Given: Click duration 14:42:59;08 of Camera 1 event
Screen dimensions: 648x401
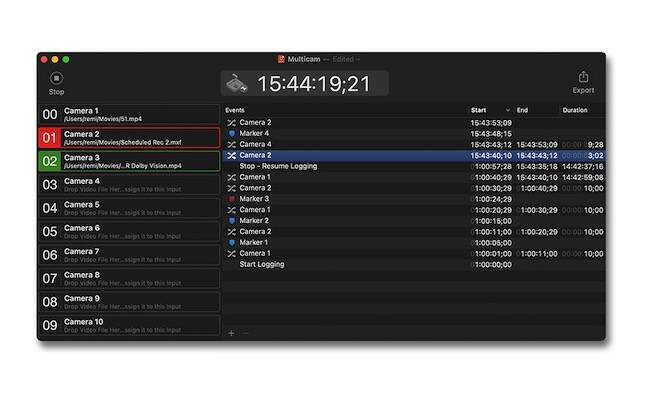Looking at the screenshot, I should (x=583, y=177).
